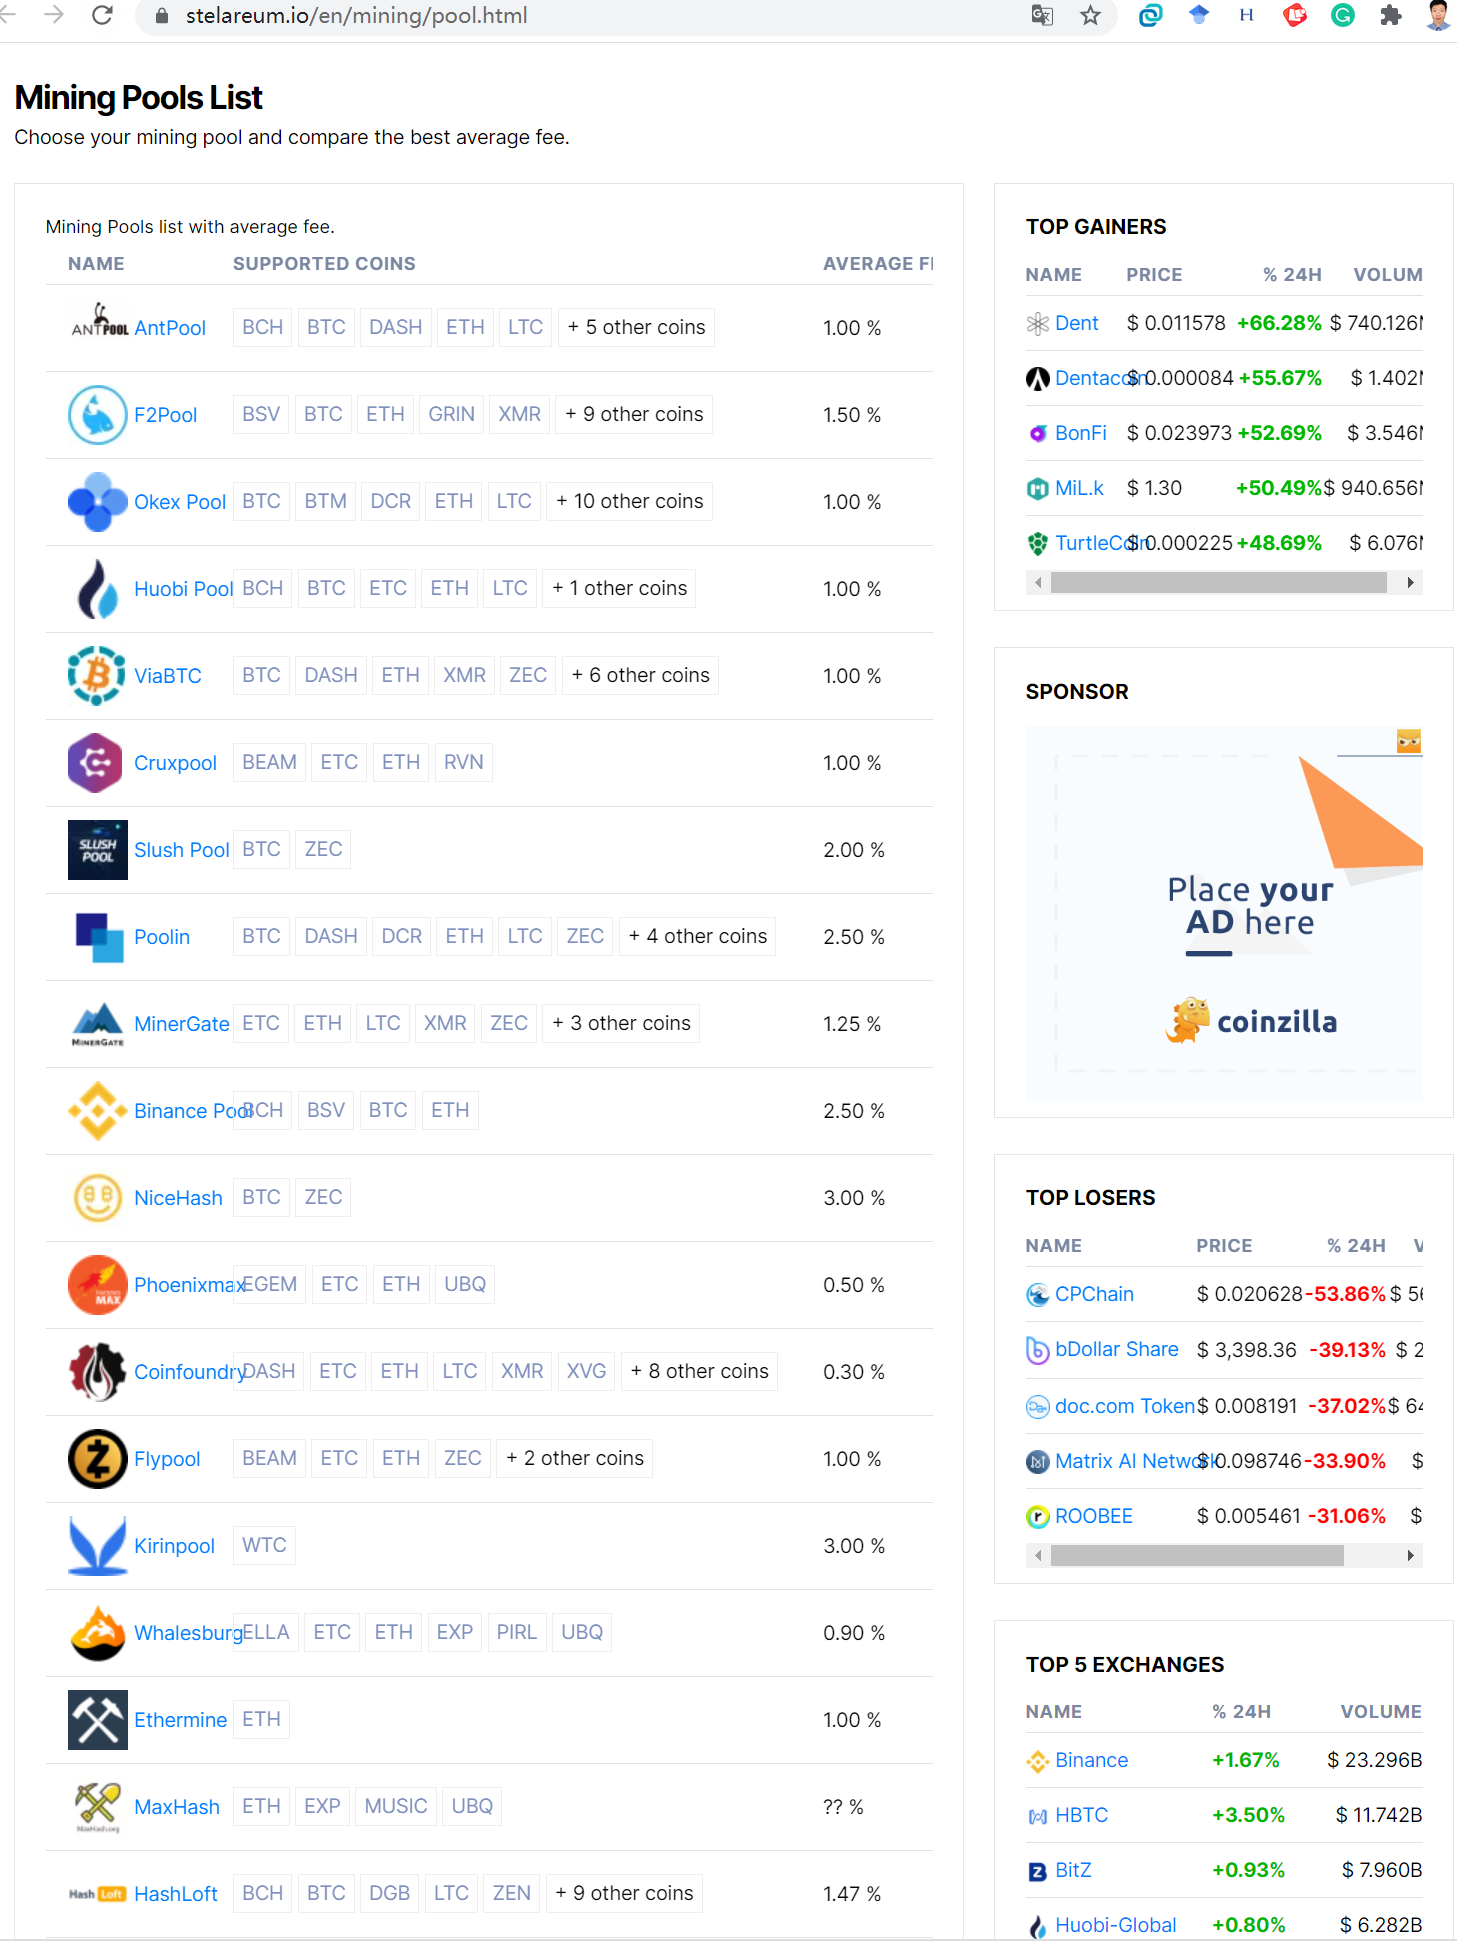This screenshot has height=1942, width=1457.
Task: Select the GRIN tag in F2Pool row
Action: tap(452, 415)
